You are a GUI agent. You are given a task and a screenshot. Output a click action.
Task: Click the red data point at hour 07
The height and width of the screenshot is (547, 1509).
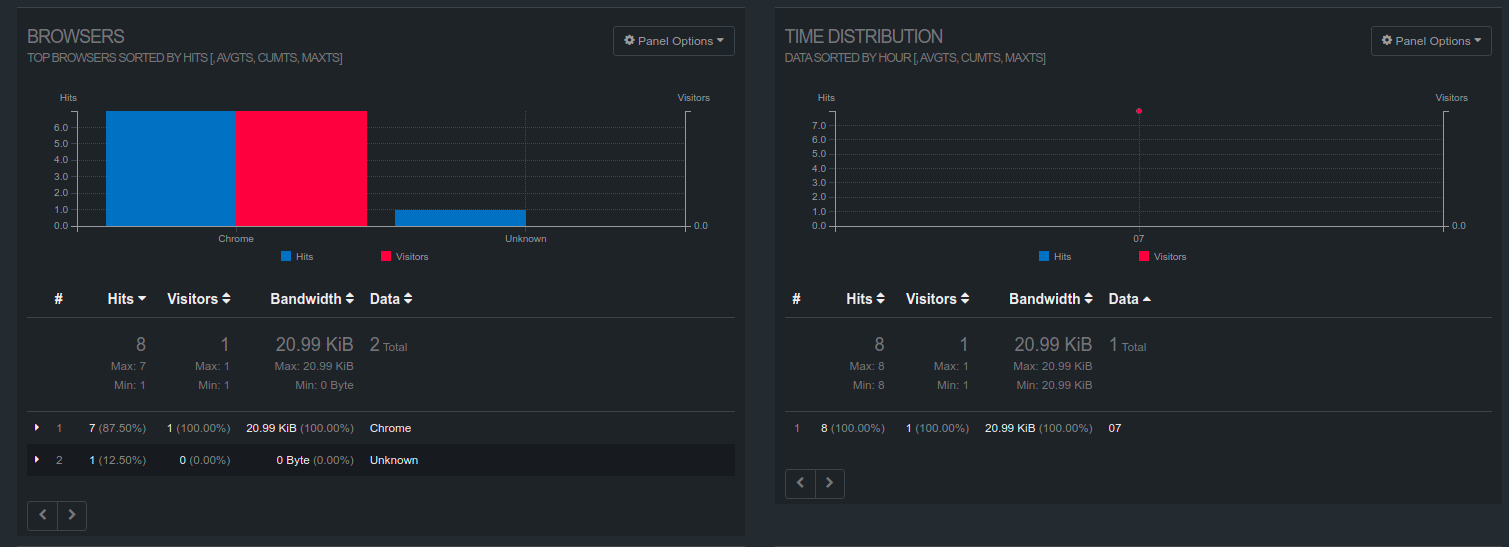[1139, 111]
